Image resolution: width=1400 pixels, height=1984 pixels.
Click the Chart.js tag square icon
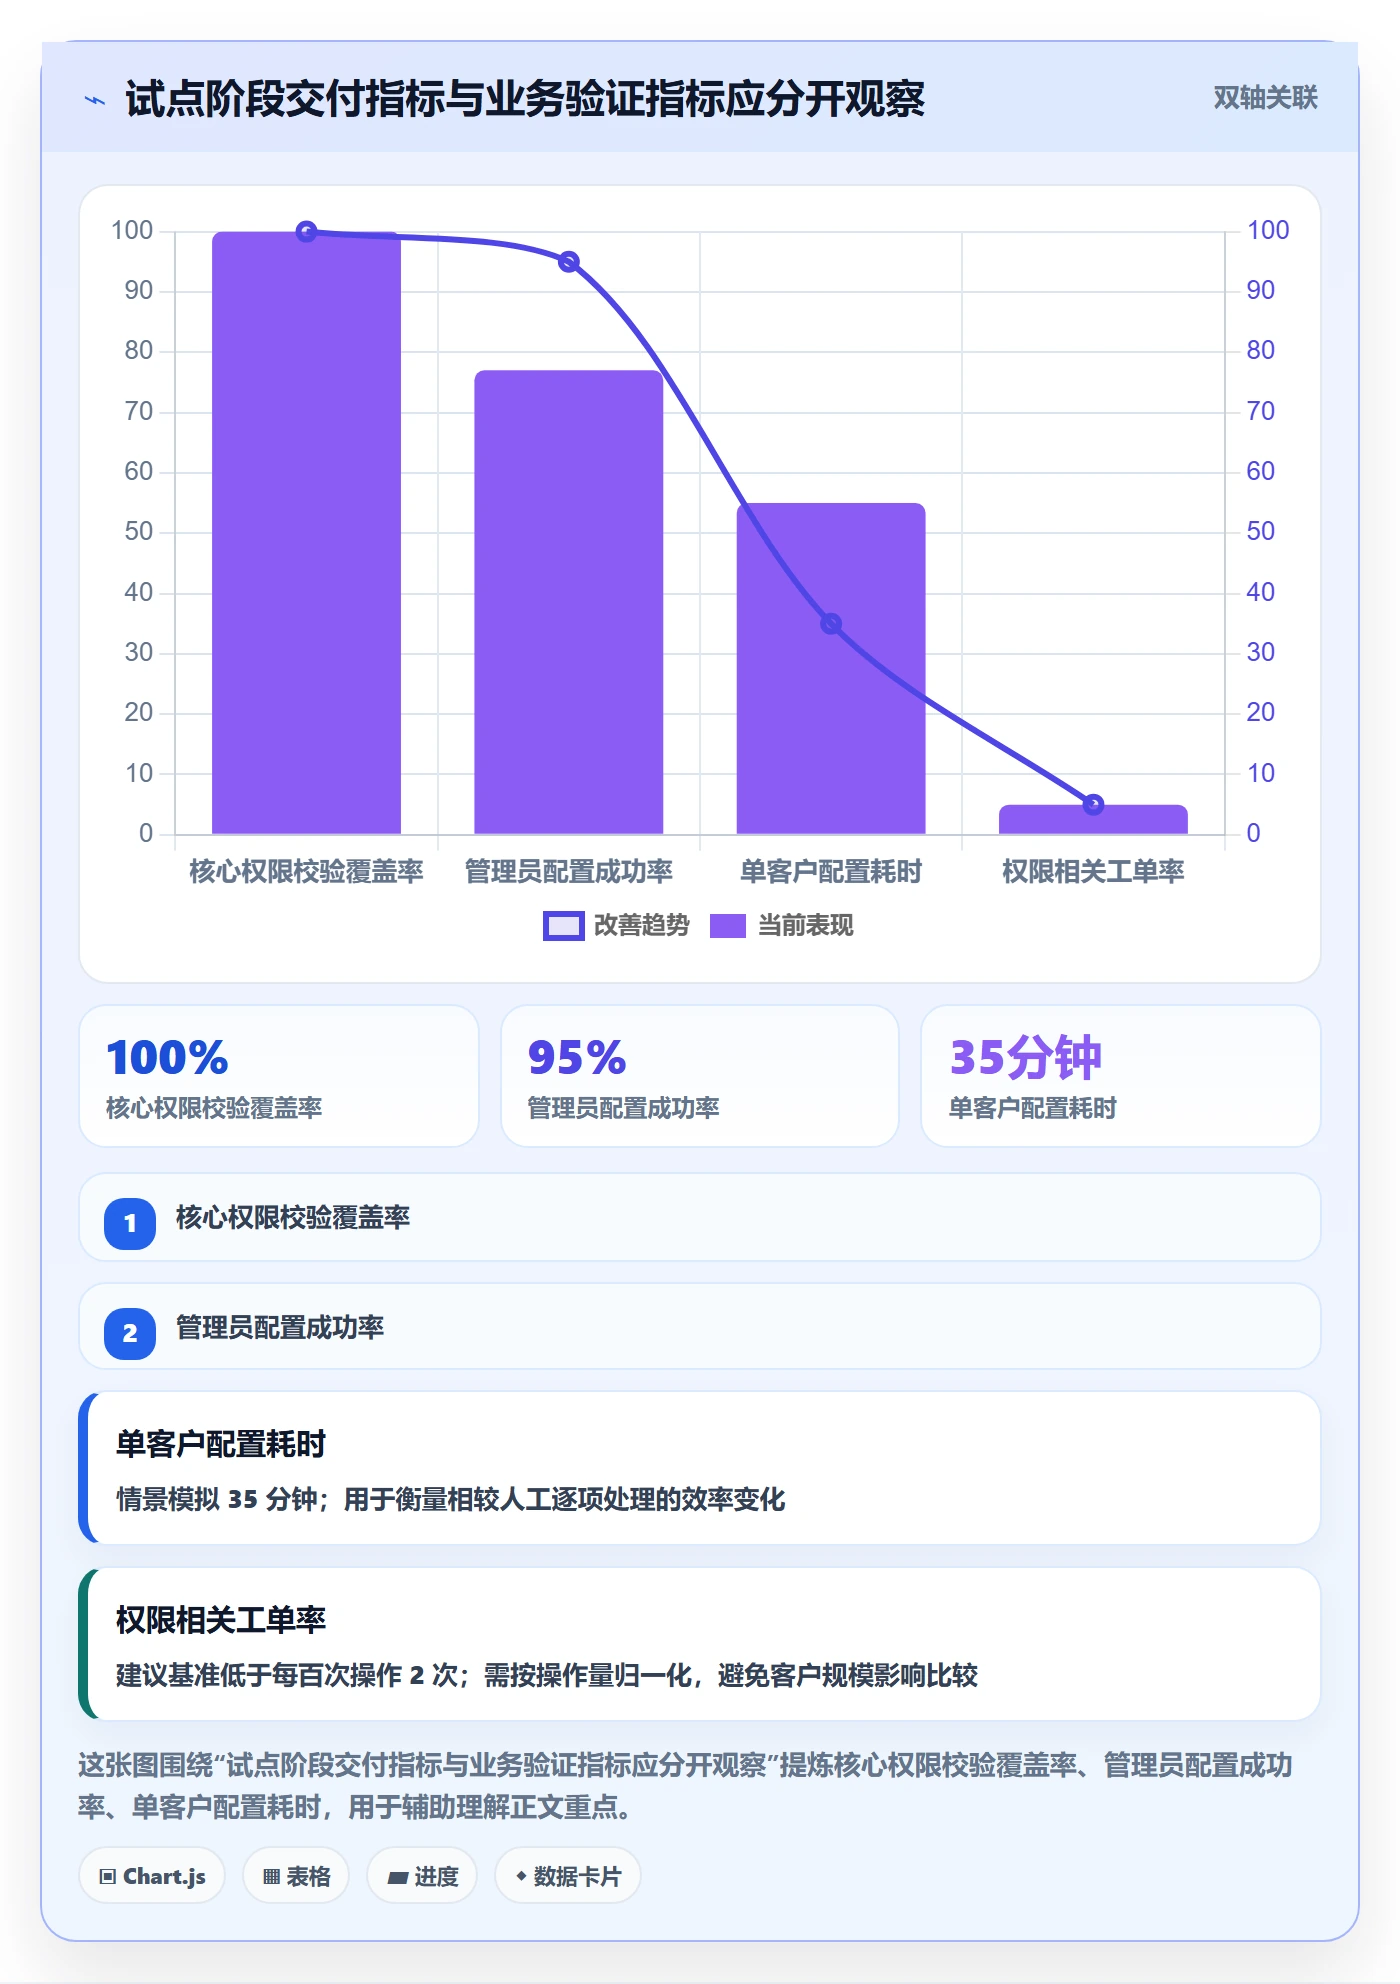(108, 1877)
